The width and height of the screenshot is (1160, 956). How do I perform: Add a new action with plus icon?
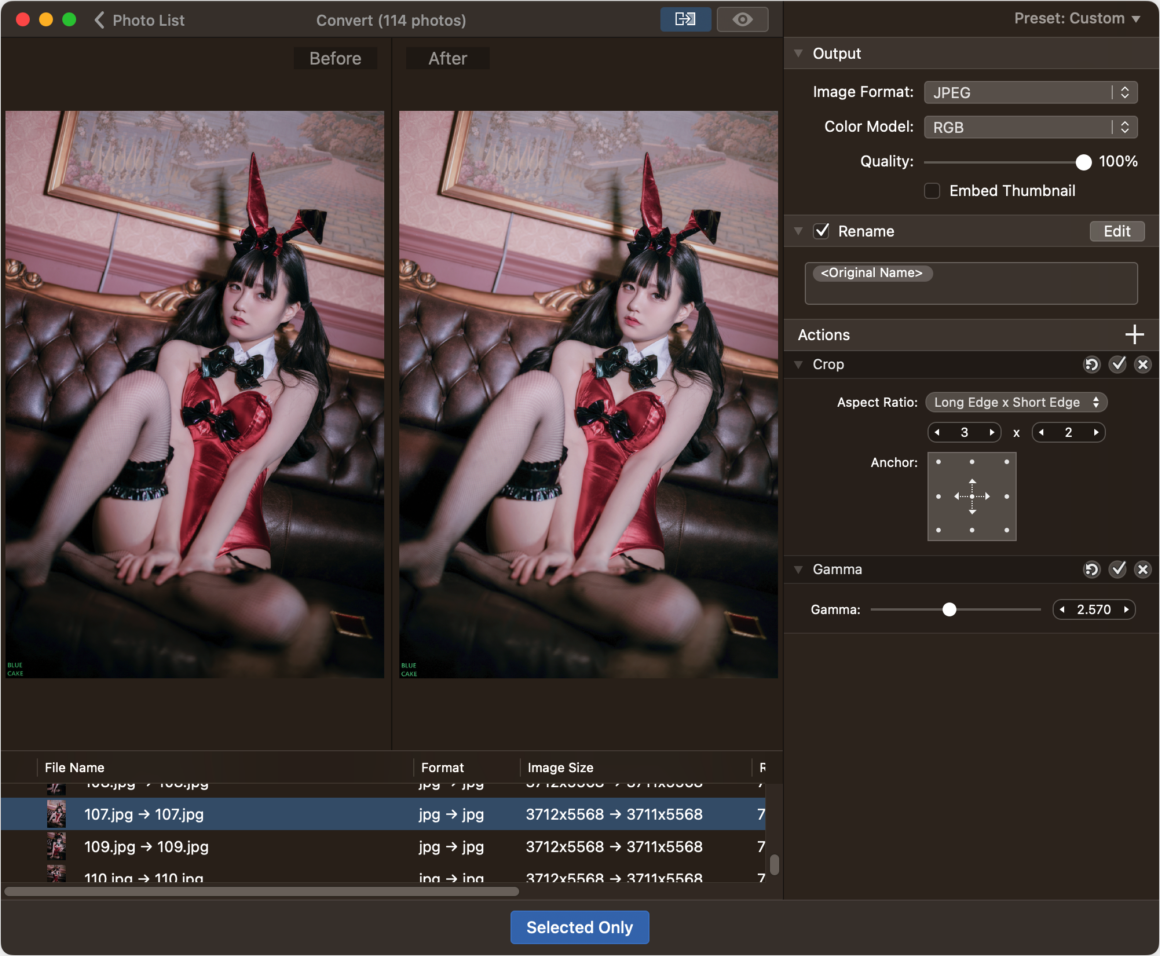[x=1133, y=334]
